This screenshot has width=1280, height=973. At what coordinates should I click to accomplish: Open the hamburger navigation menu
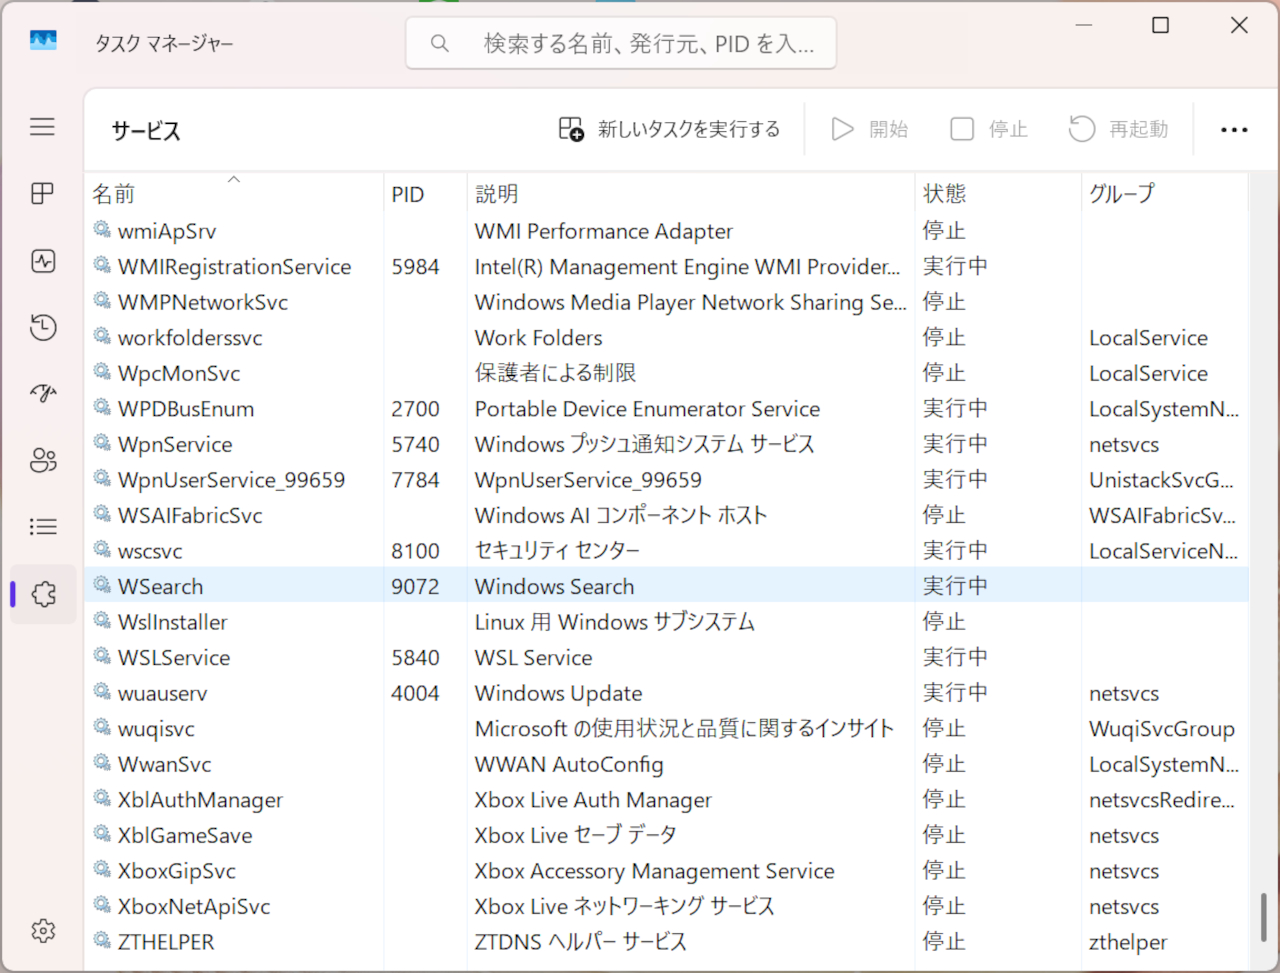[x=42, y=127]
